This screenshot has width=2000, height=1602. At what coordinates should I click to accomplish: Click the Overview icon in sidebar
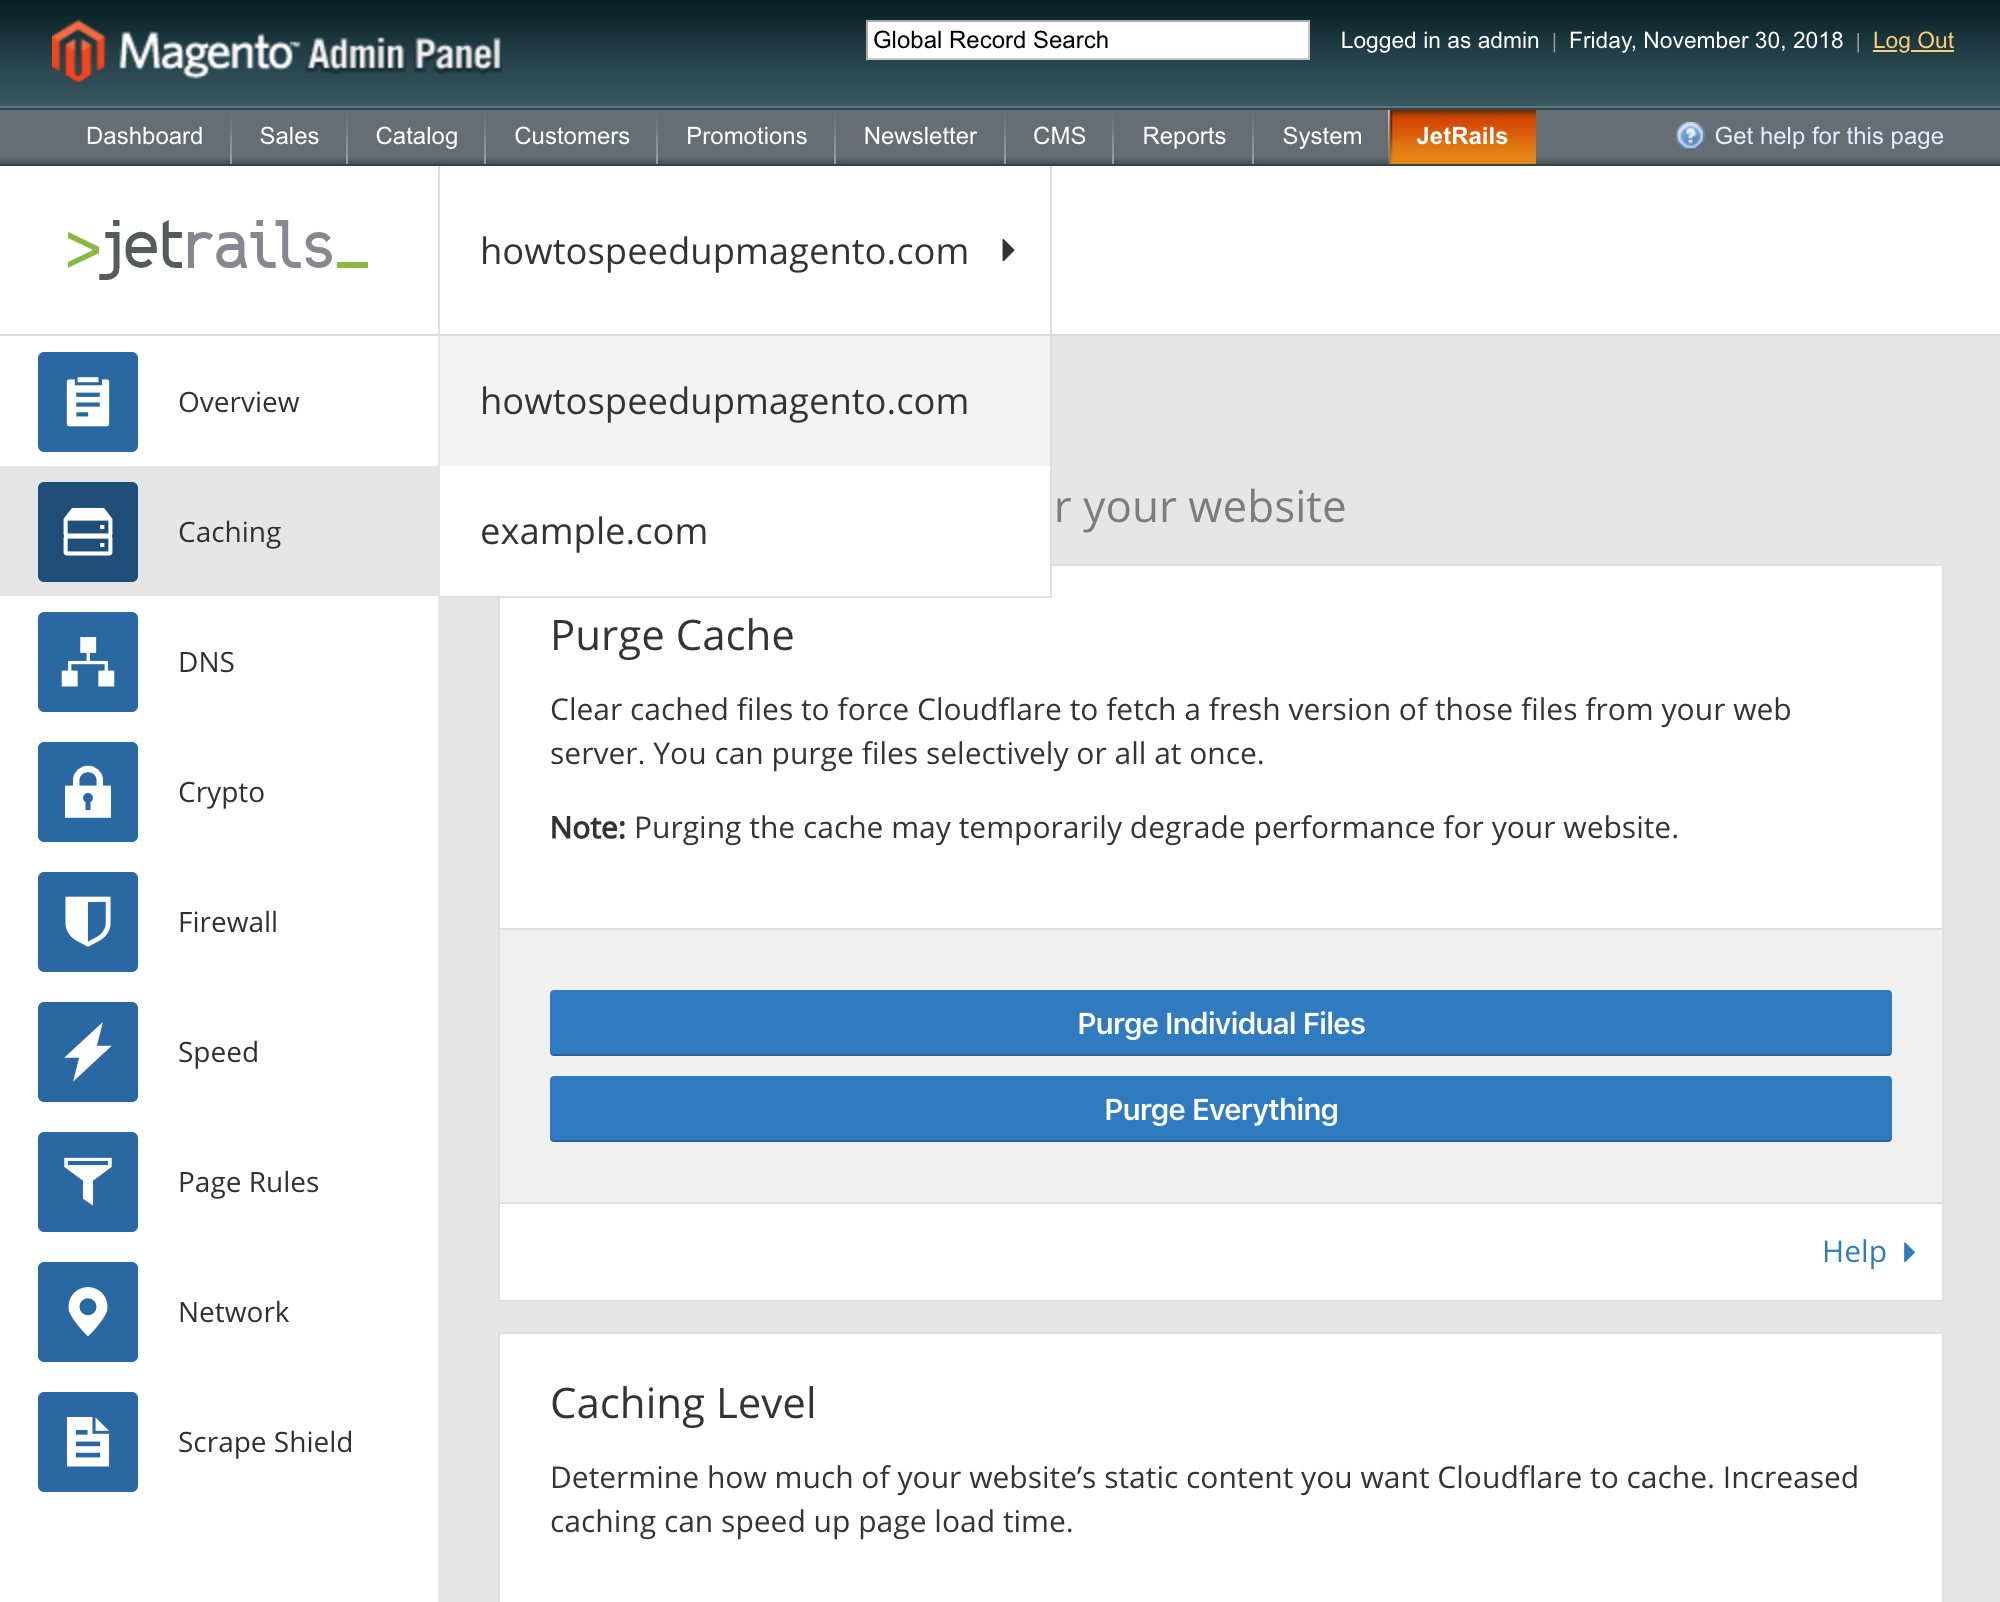88,400
